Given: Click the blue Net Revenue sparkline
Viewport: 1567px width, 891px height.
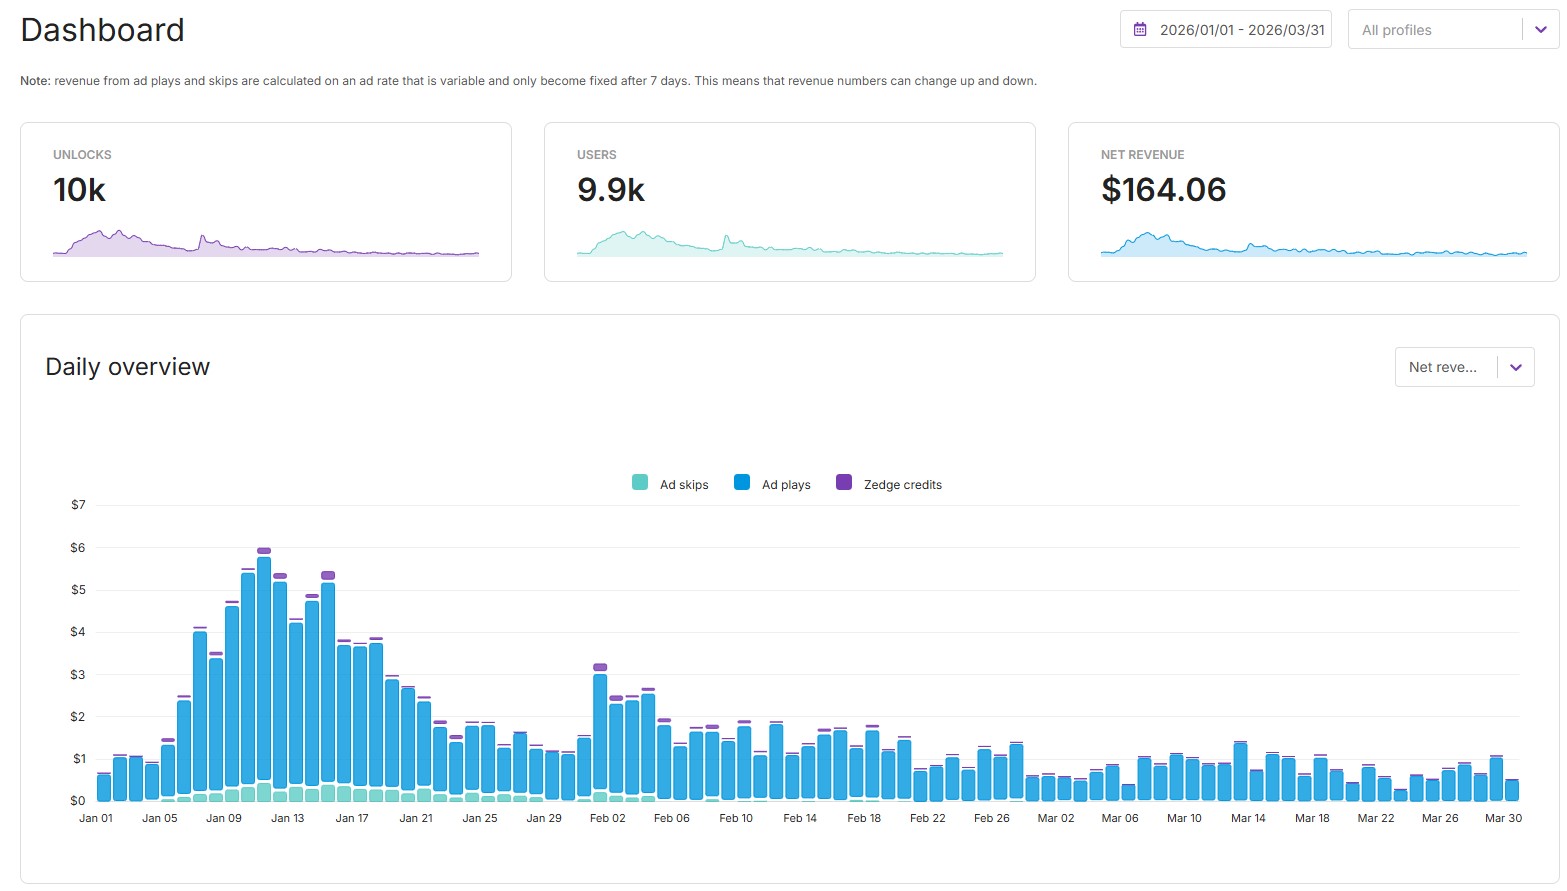Looking at the screenshot, I should (x=1312, y=245).
